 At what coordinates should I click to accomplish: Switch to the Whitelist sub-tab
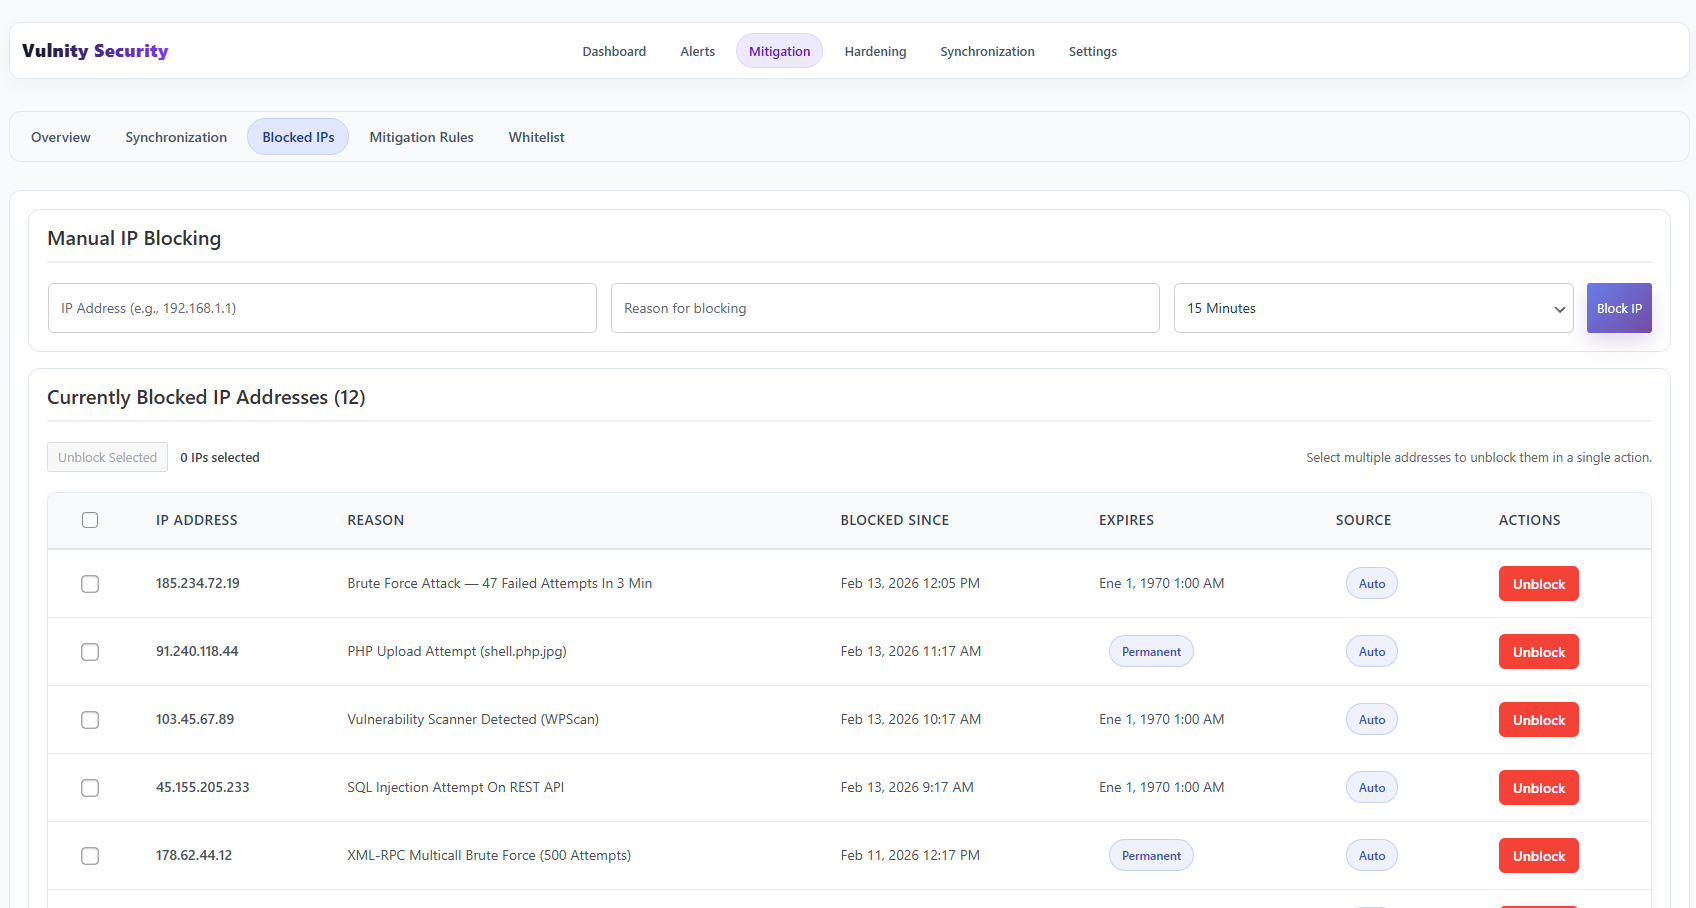click(536, 137)
